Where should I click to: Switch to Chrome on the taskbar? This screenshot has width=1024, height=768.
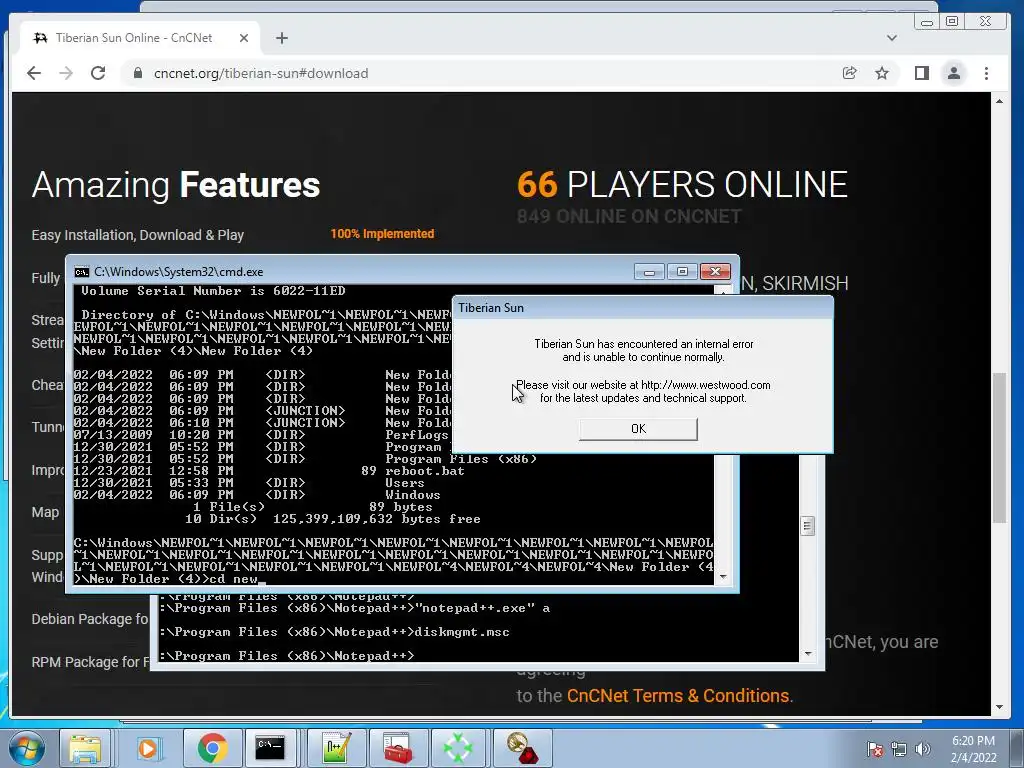pyautogui.click(x=211, y=748)
